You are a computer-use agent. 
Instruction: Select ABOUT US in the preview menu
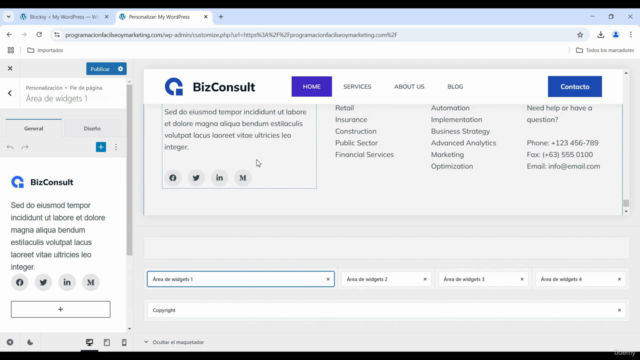(x=409, y=87)
